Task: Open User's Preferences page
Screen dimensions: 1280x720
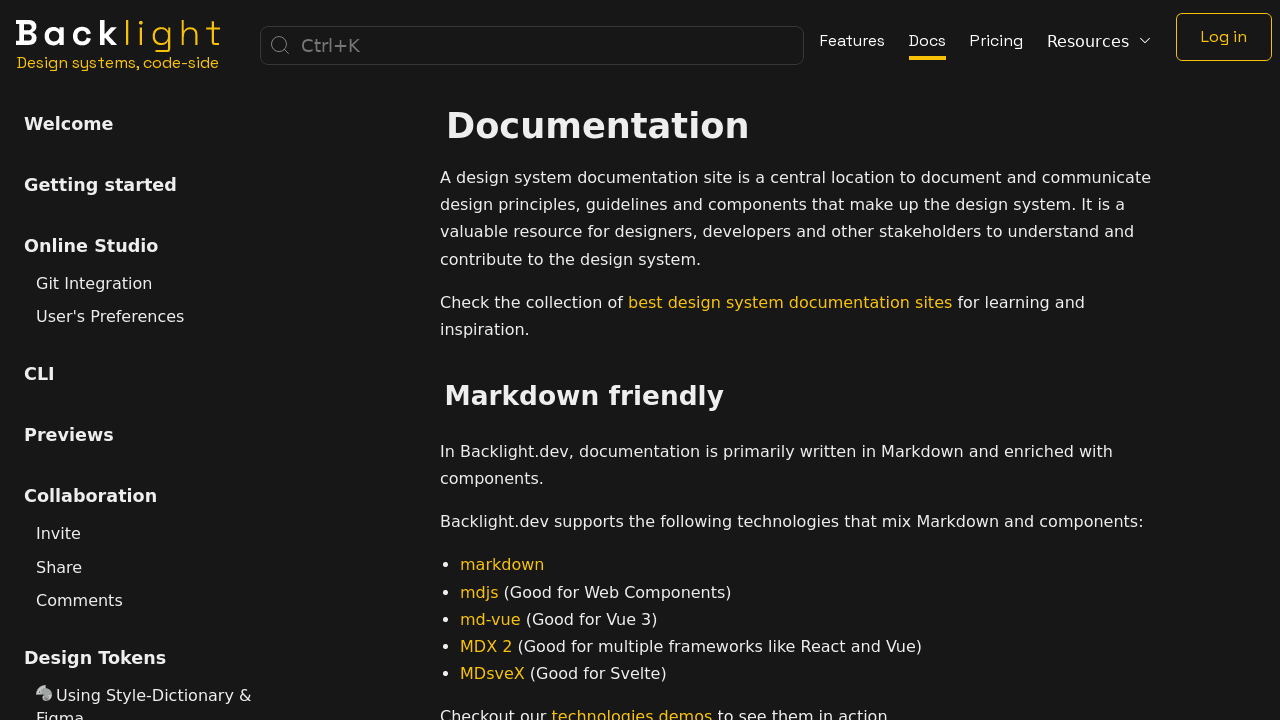Action: click(x=110, y=317)
